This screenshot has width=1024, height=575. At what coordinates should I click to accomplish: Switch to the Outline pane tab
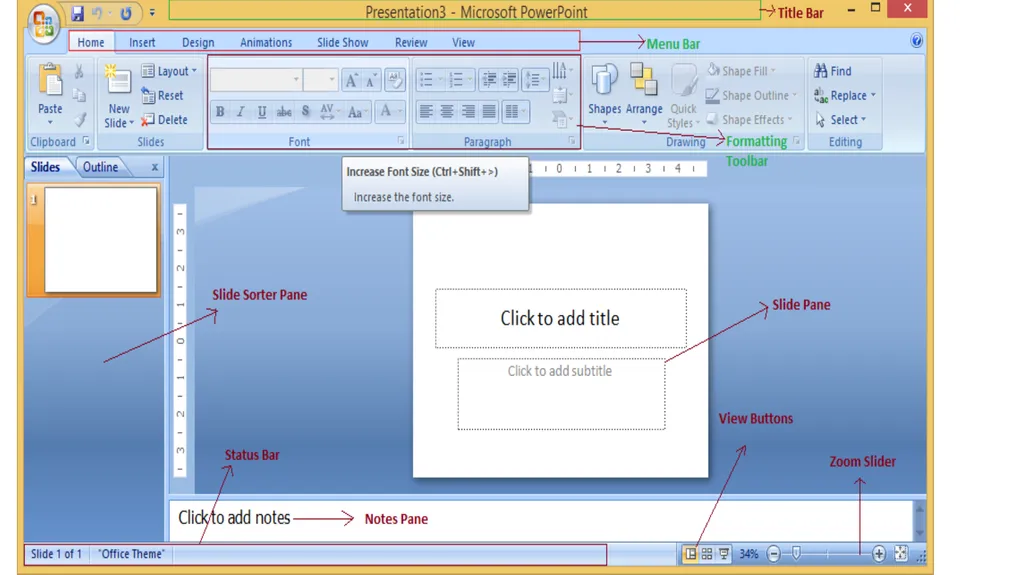click(101, 167)
